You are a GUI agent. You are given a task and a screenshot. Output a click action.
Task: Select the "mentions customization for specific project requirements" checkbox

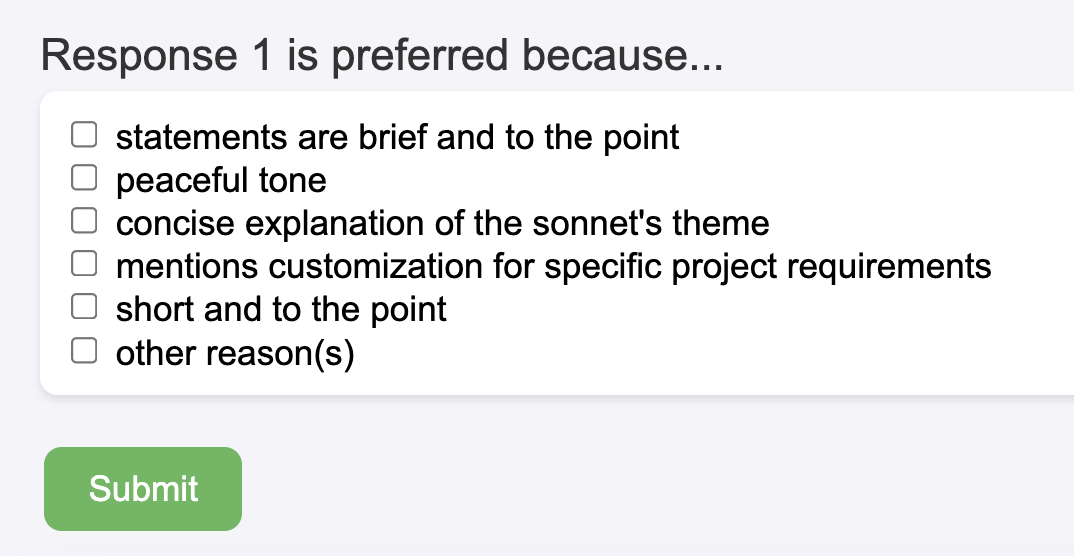tap(84, 264)
